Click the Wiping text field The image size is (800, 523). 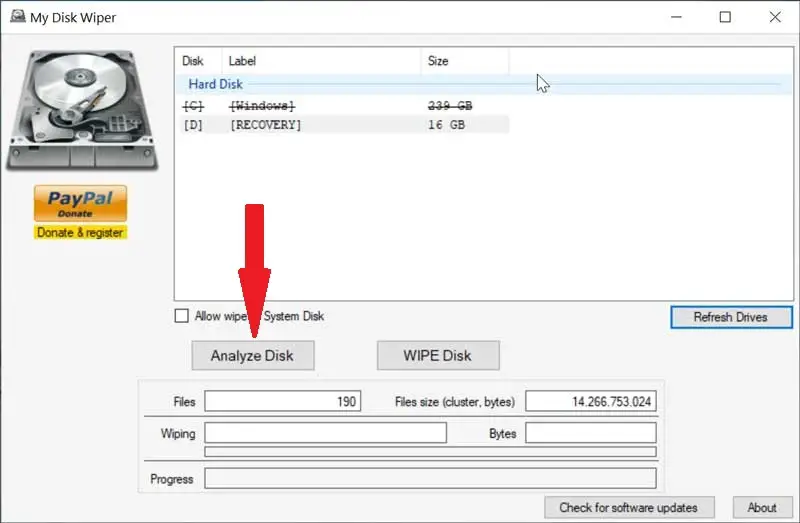[x=326, y=433]
